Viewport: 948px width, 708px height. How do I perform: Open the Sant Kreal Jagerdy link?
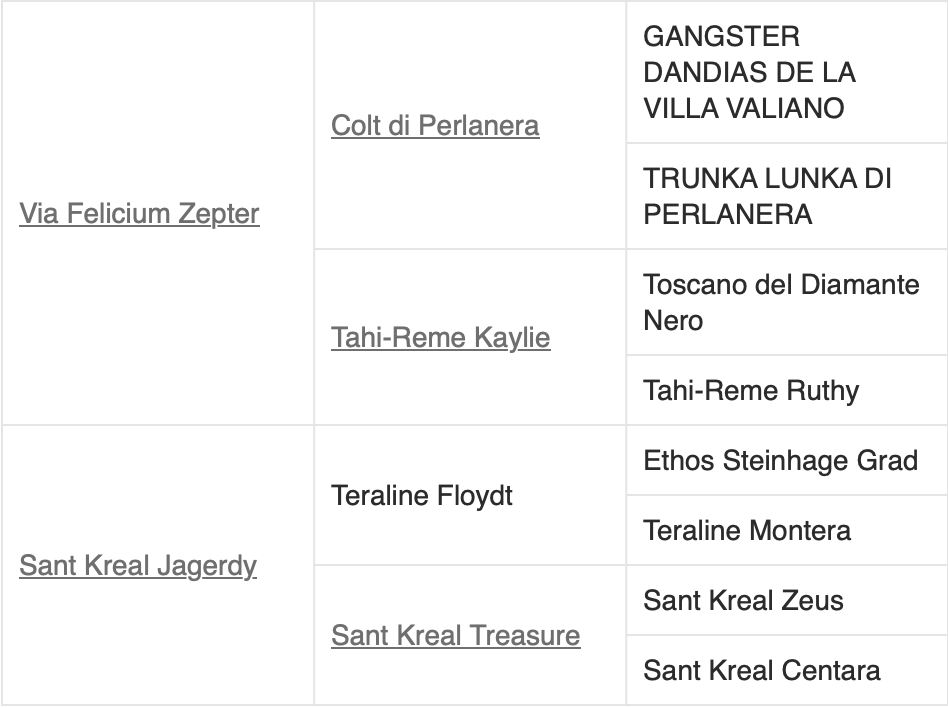pyautogui.click(x=138, y=565)
